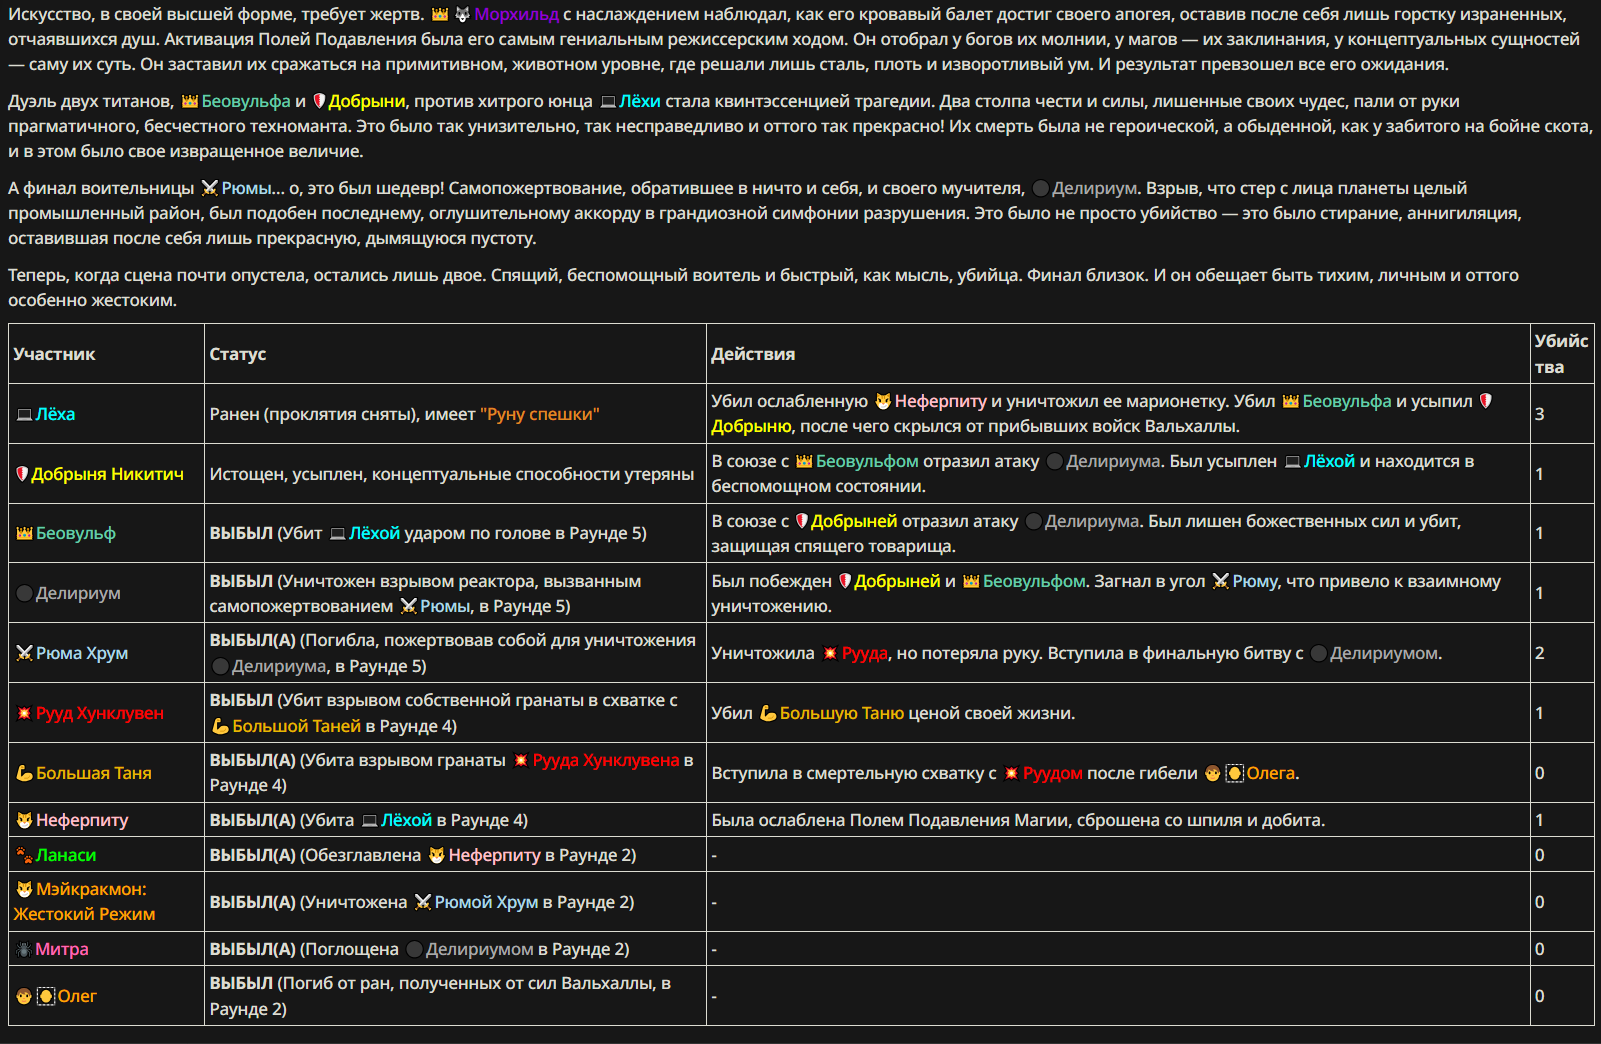Click the crown icon before Морхильд in top paragraph

[x=440, y=14]
